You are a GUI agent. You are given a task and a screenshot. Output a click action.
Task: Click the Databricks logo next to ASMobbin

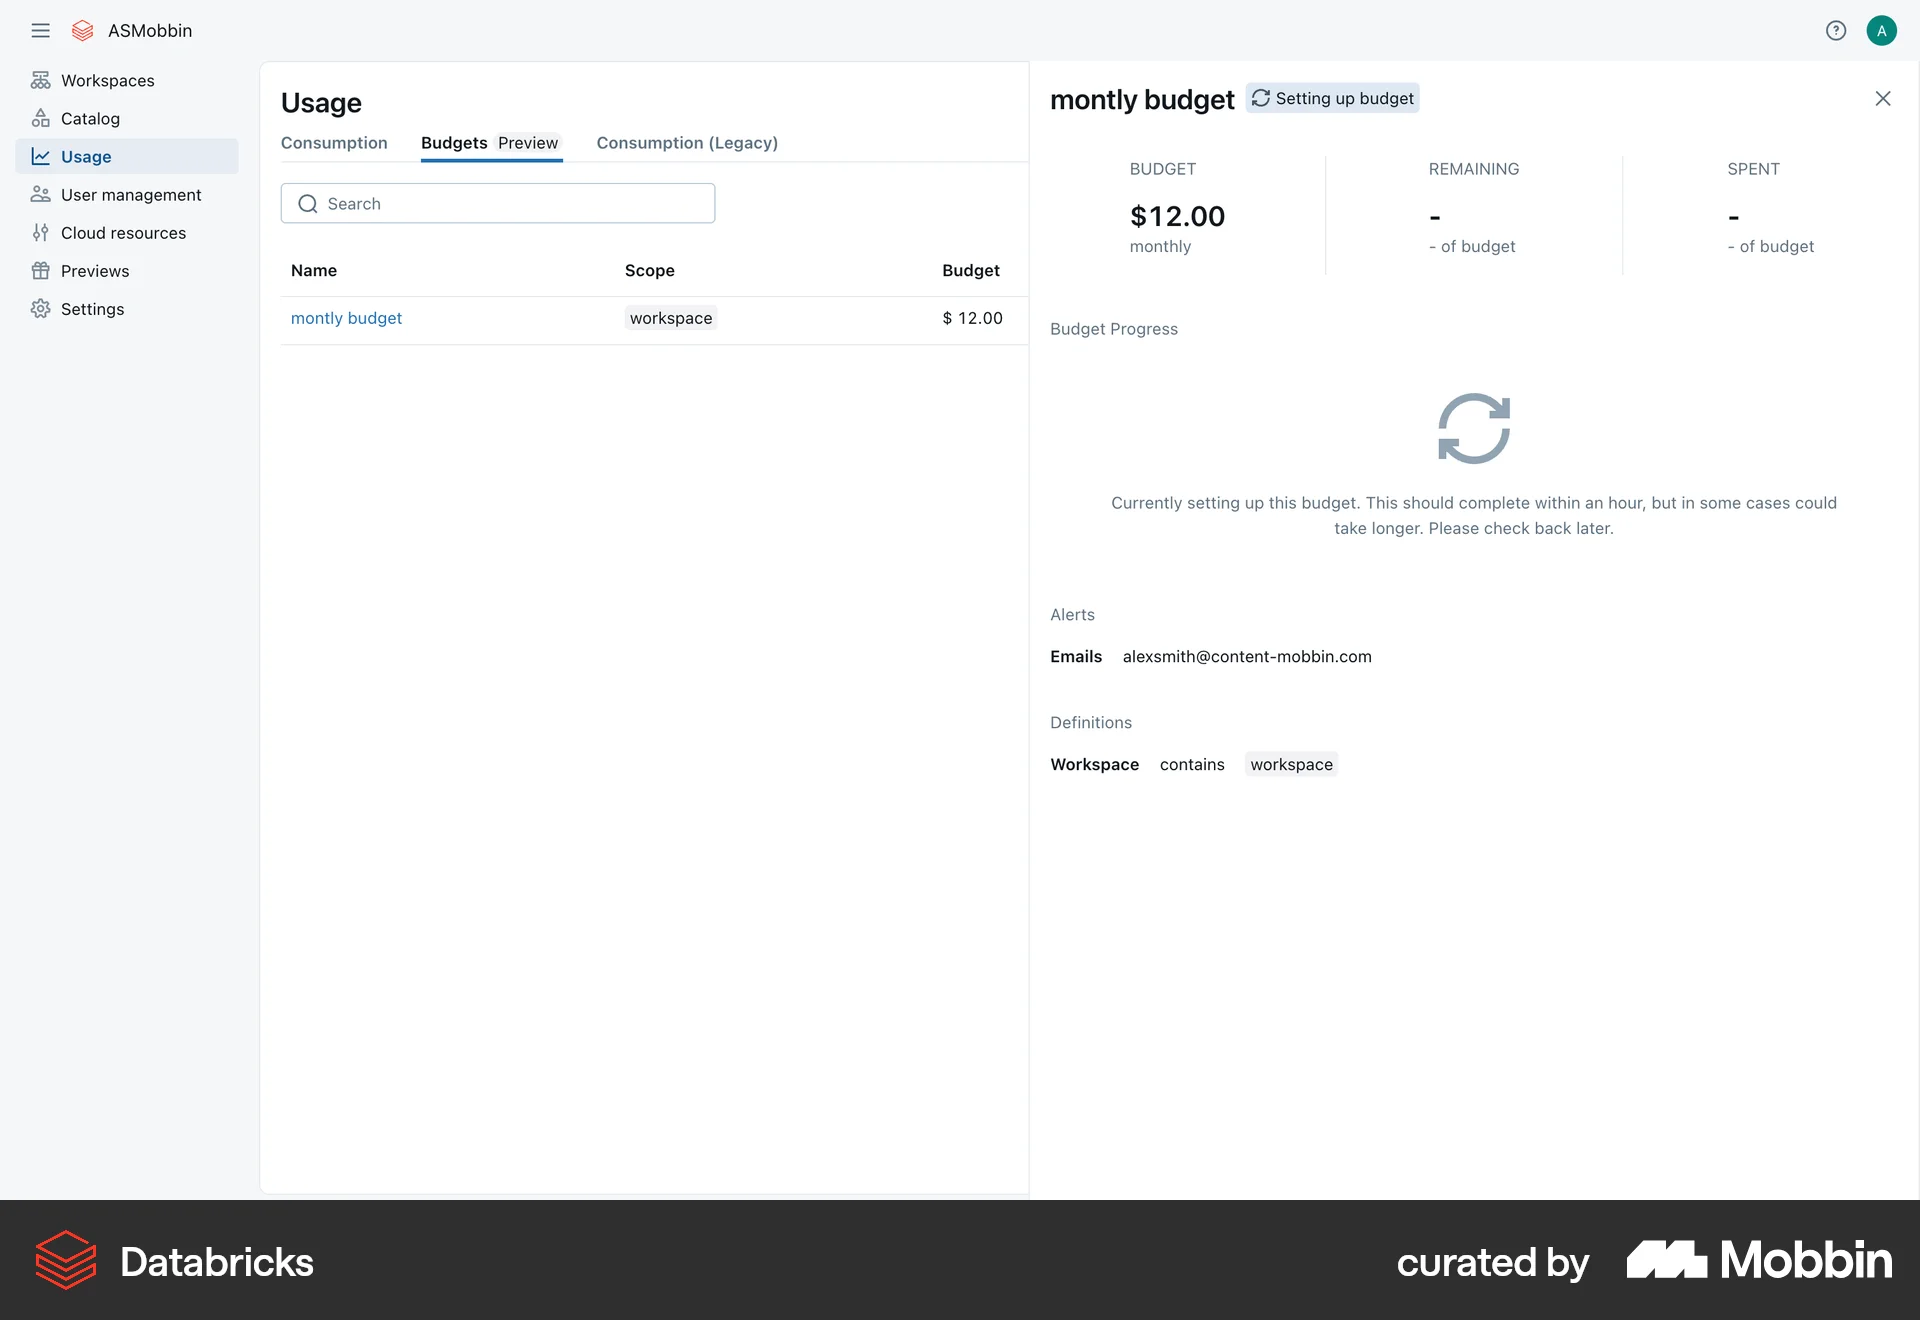pos(82,30)
